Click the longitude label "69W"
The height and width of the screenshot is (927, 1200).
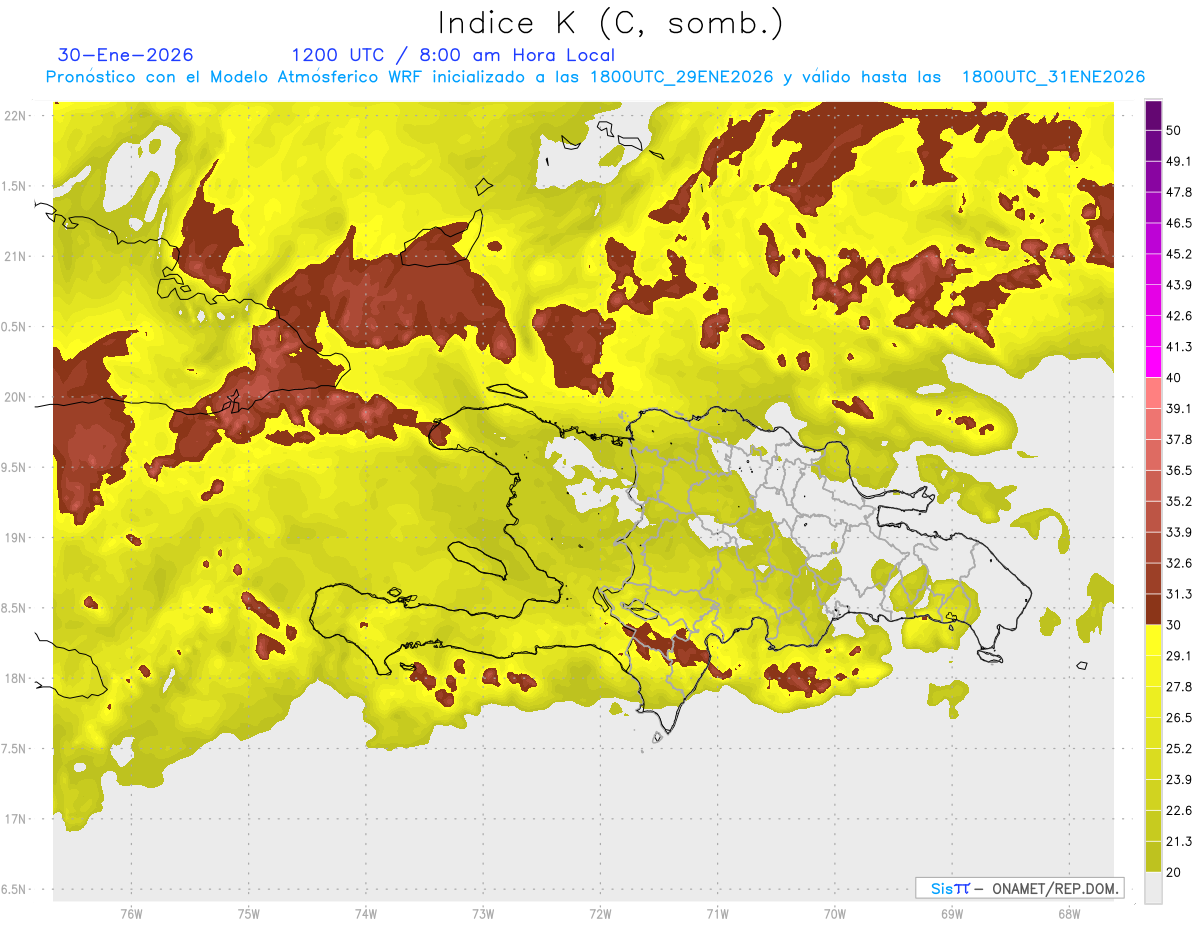click(x=952, y=913)
